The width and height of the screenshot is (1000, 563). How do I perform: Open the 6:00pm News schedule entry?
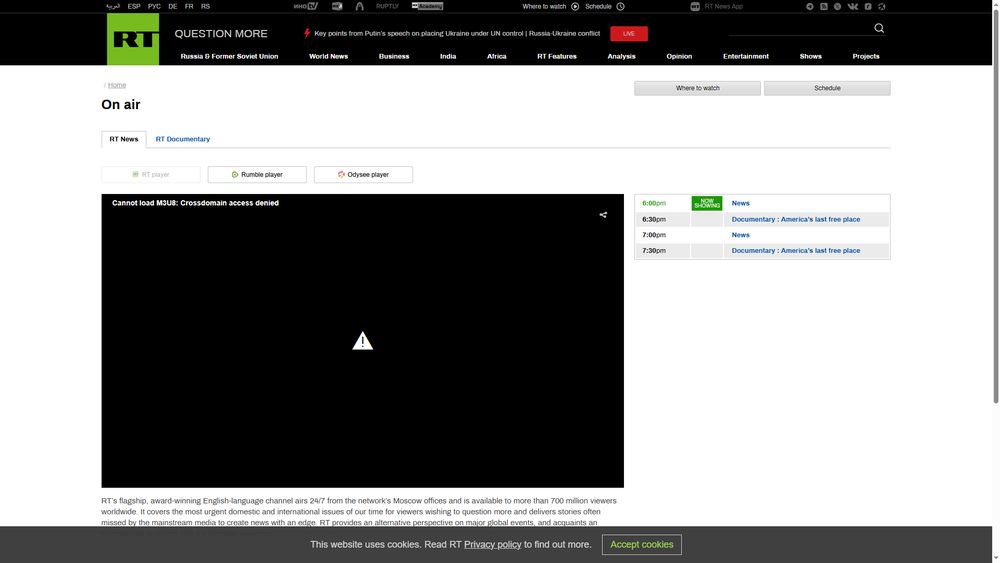pyautogui.click(x=740, y=203)
